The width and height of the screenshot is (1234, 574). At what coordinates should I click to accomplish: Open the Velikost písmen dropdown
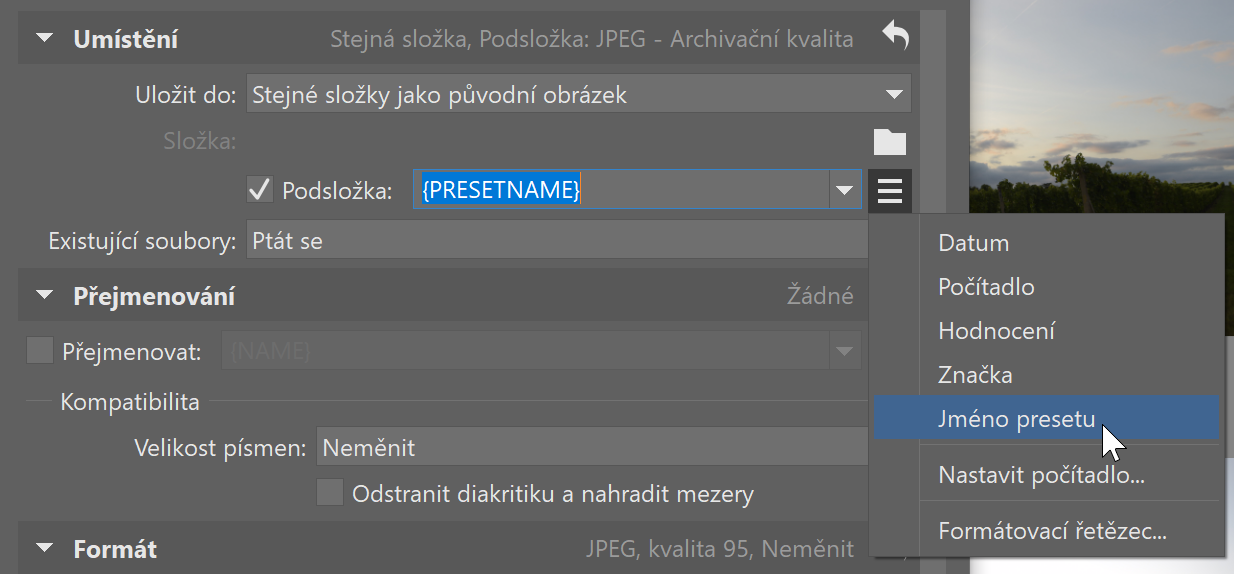coord(592,447)
